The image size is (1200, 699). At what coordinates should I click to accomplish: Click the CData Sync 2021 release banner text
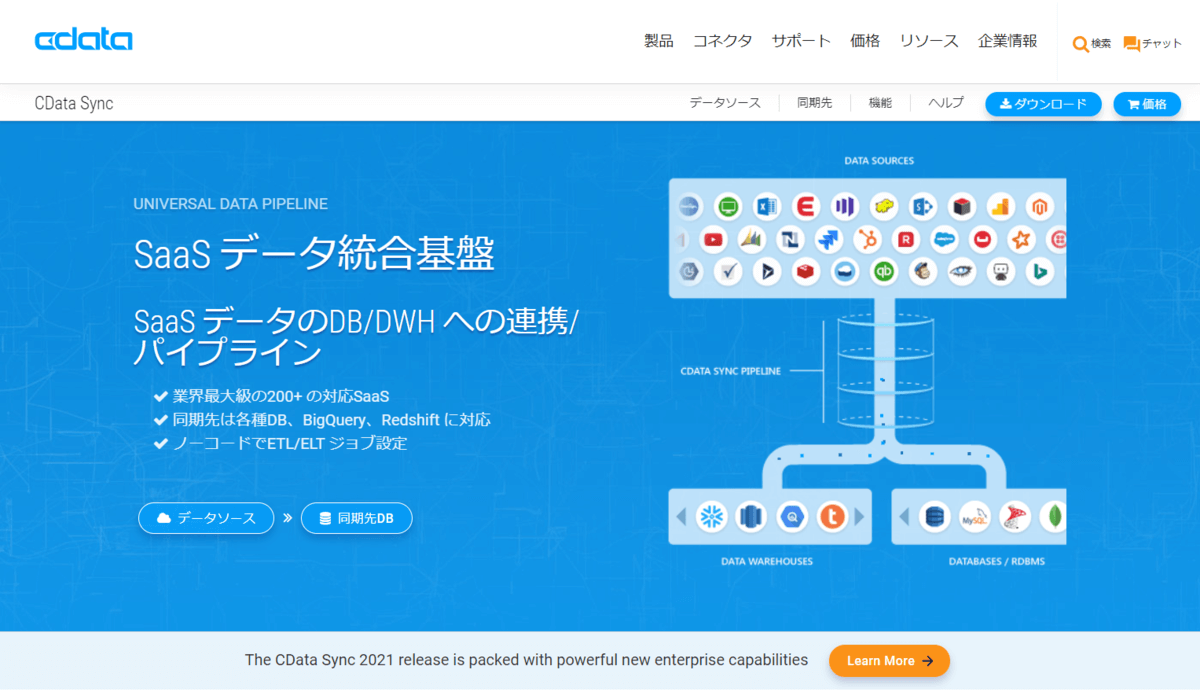(x=526, y=660)
